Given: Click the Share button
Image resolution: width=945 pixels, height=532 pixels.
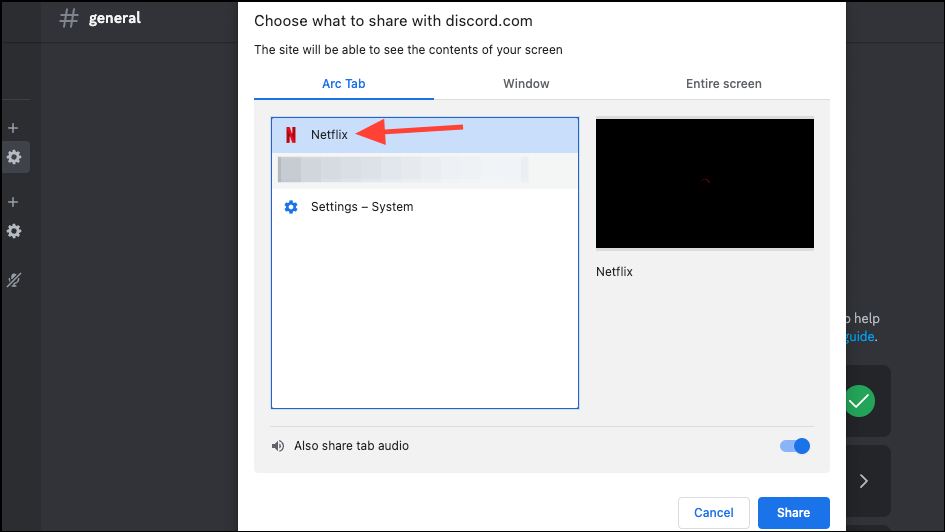Looking at the screenshot, I should pyautogui.click(x=793, y=513).
